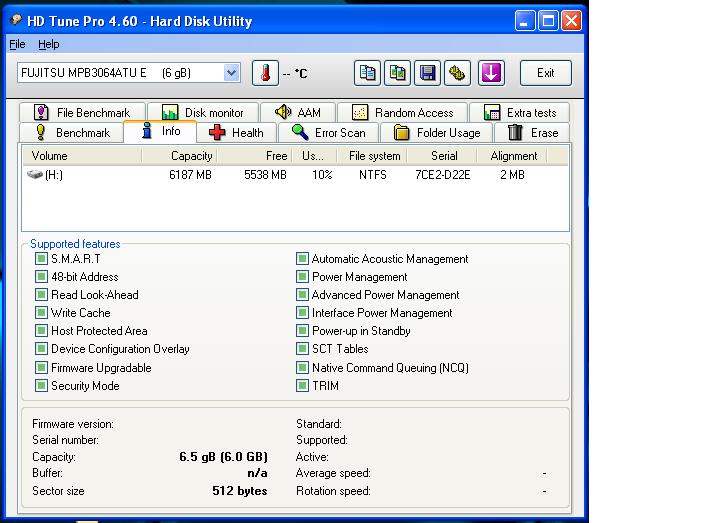This screenshot has width=724, height=523.
Task: Click the 10% usage cell
Action: 322,174
